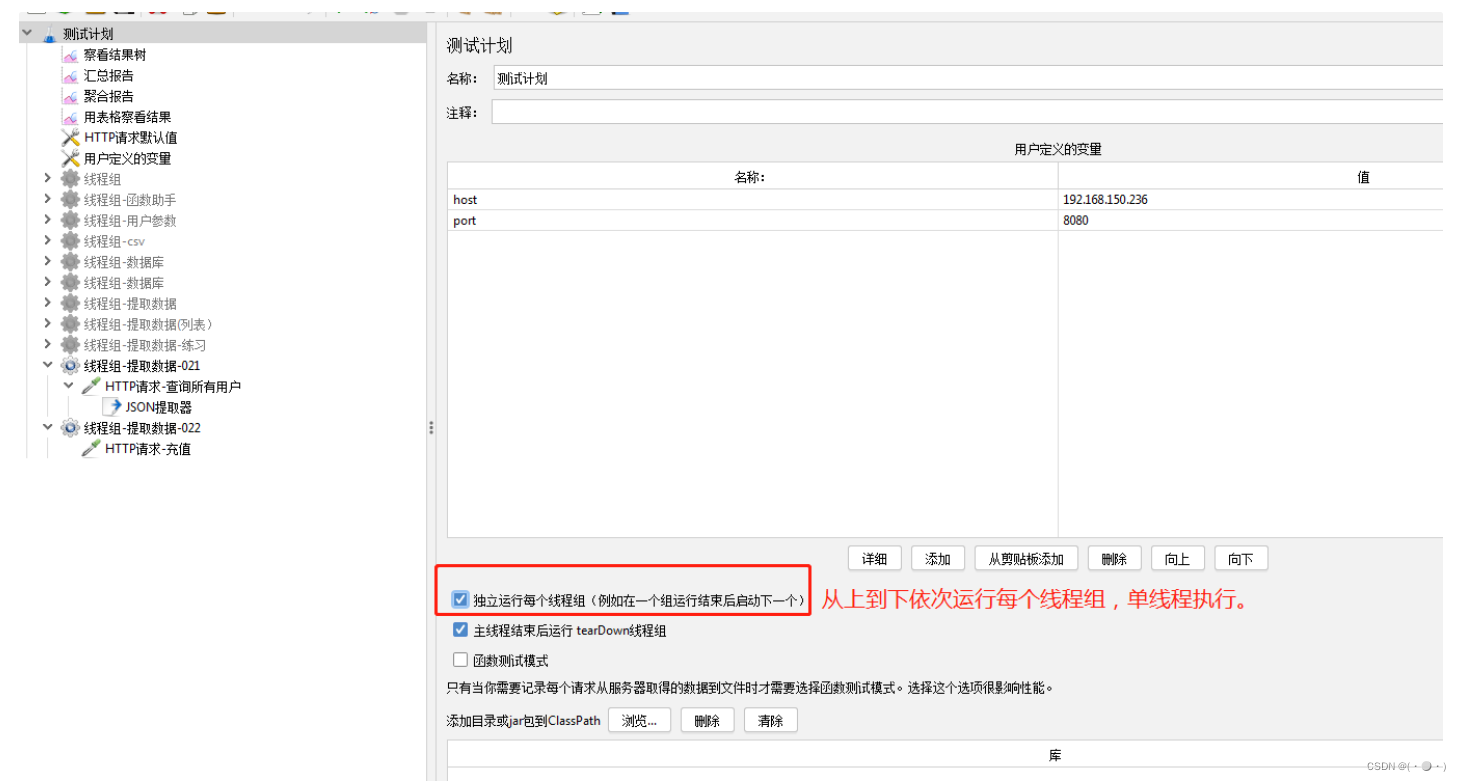
Task: Click the 浏览... ClassPath button
Action: [x=639, y=720]
